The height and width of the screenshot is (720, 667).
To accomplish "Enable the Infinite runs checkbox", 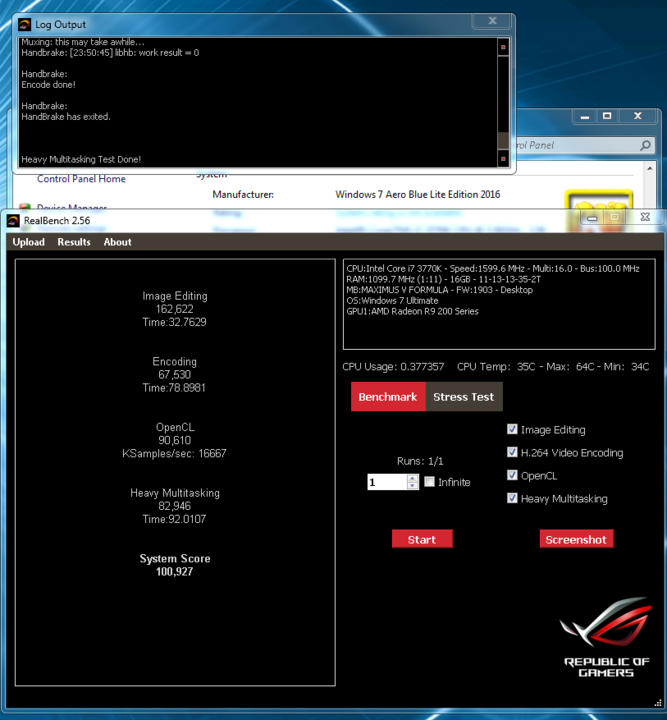I will click(430, 482).
